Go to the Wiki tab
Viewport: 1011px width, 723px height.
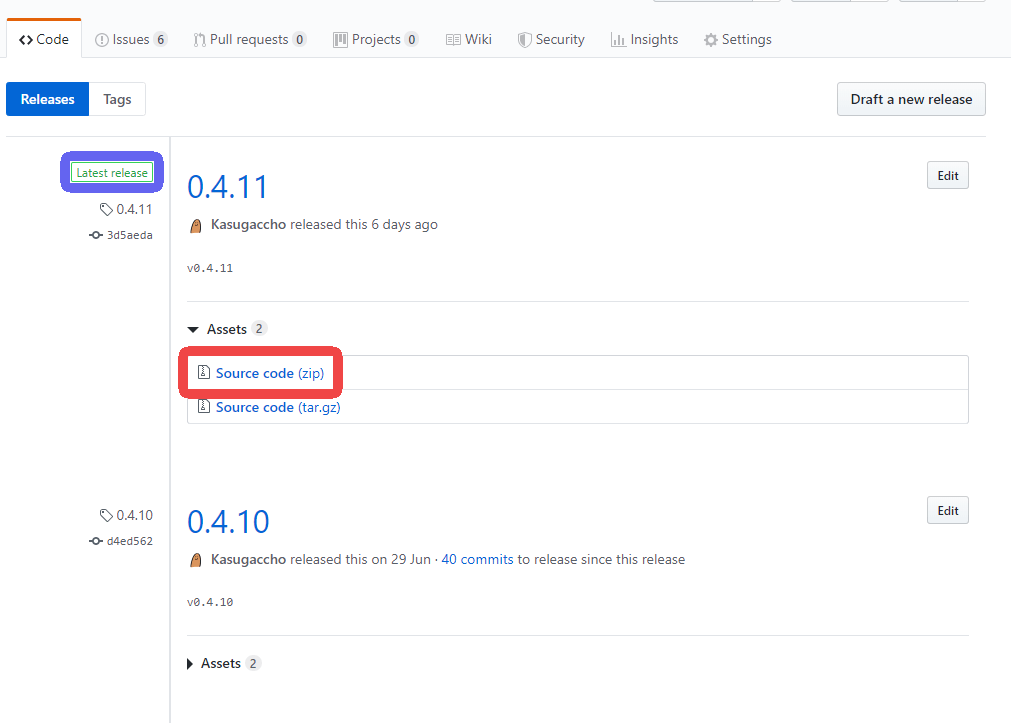tap(468, 40)
